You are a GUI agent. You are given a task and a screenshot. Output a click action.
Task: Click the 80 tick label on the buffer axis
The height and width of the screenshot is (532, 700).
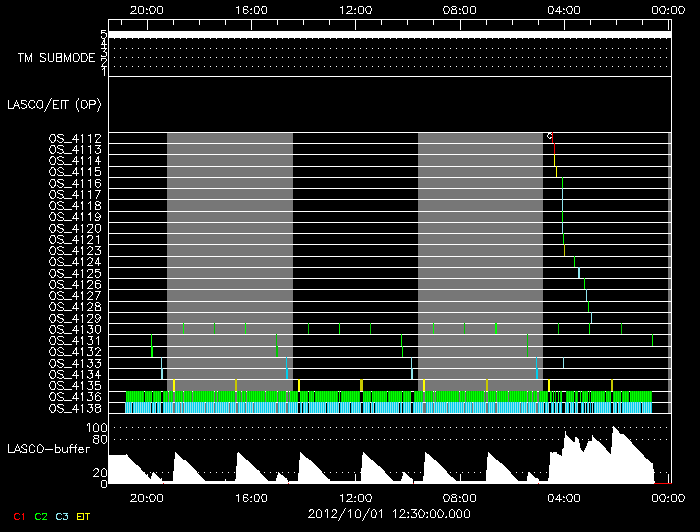(100, 440)
